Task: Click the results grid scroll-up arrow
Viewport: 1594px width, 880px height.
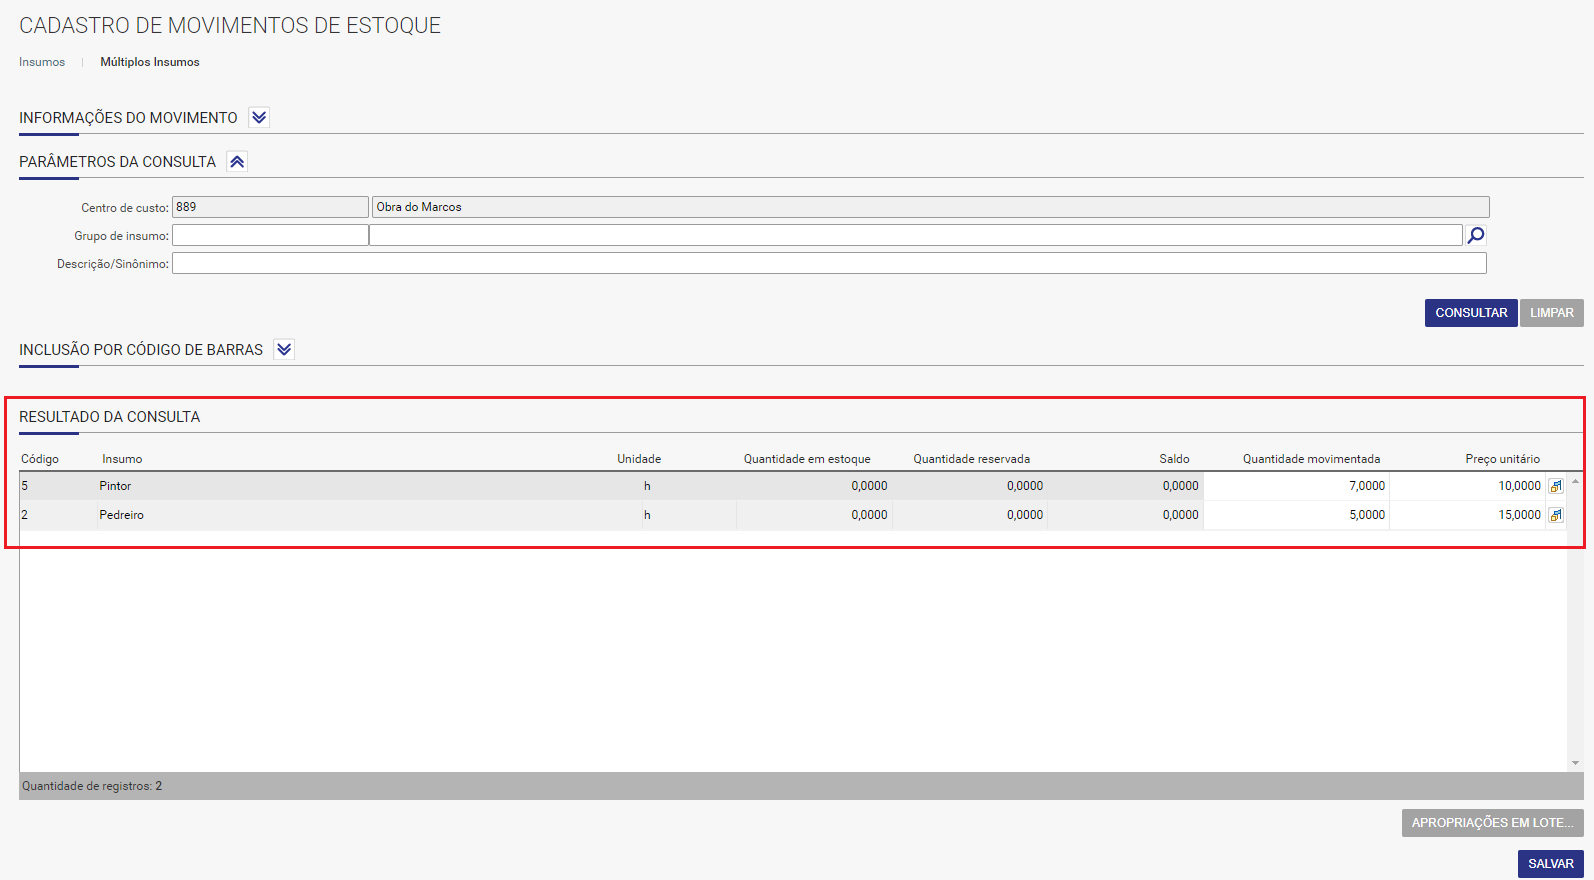Action: [x=1575, y=481]
